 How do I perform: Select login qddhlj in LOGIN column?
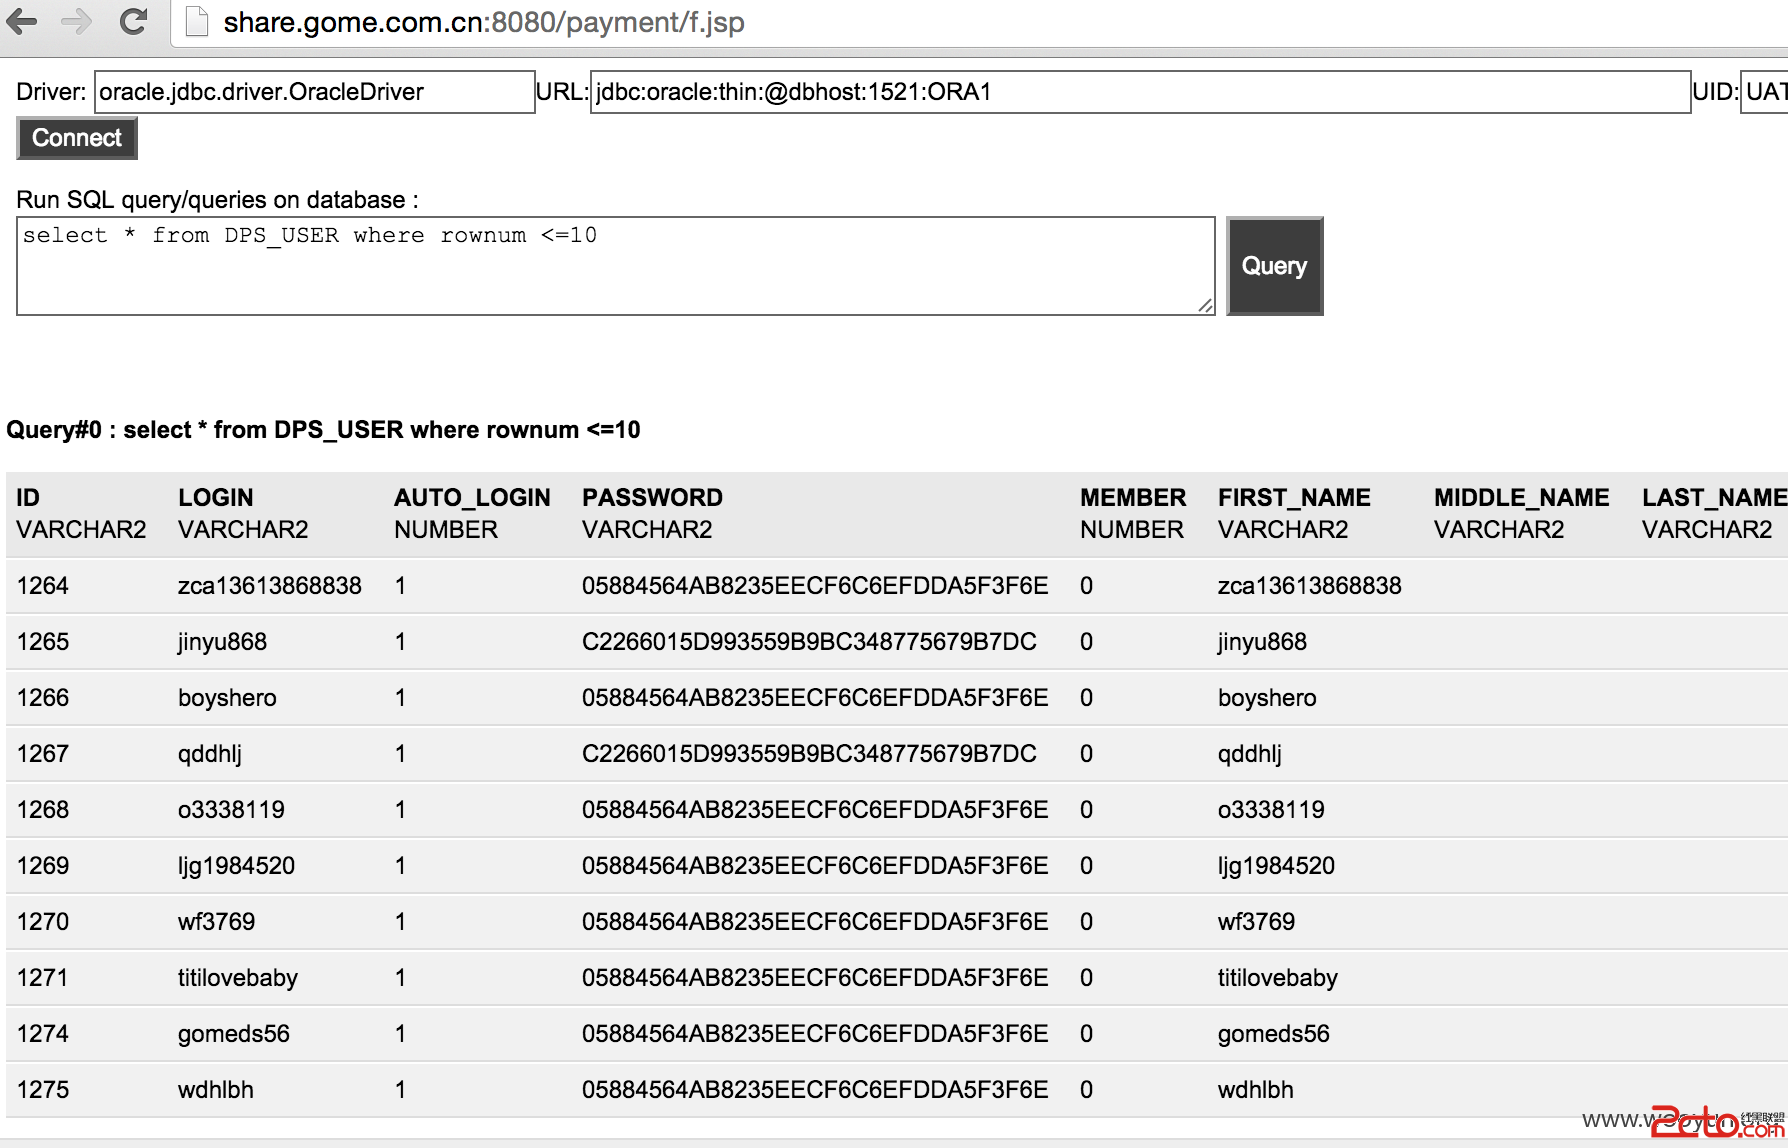pyautogui.click(x=210, y=754)
